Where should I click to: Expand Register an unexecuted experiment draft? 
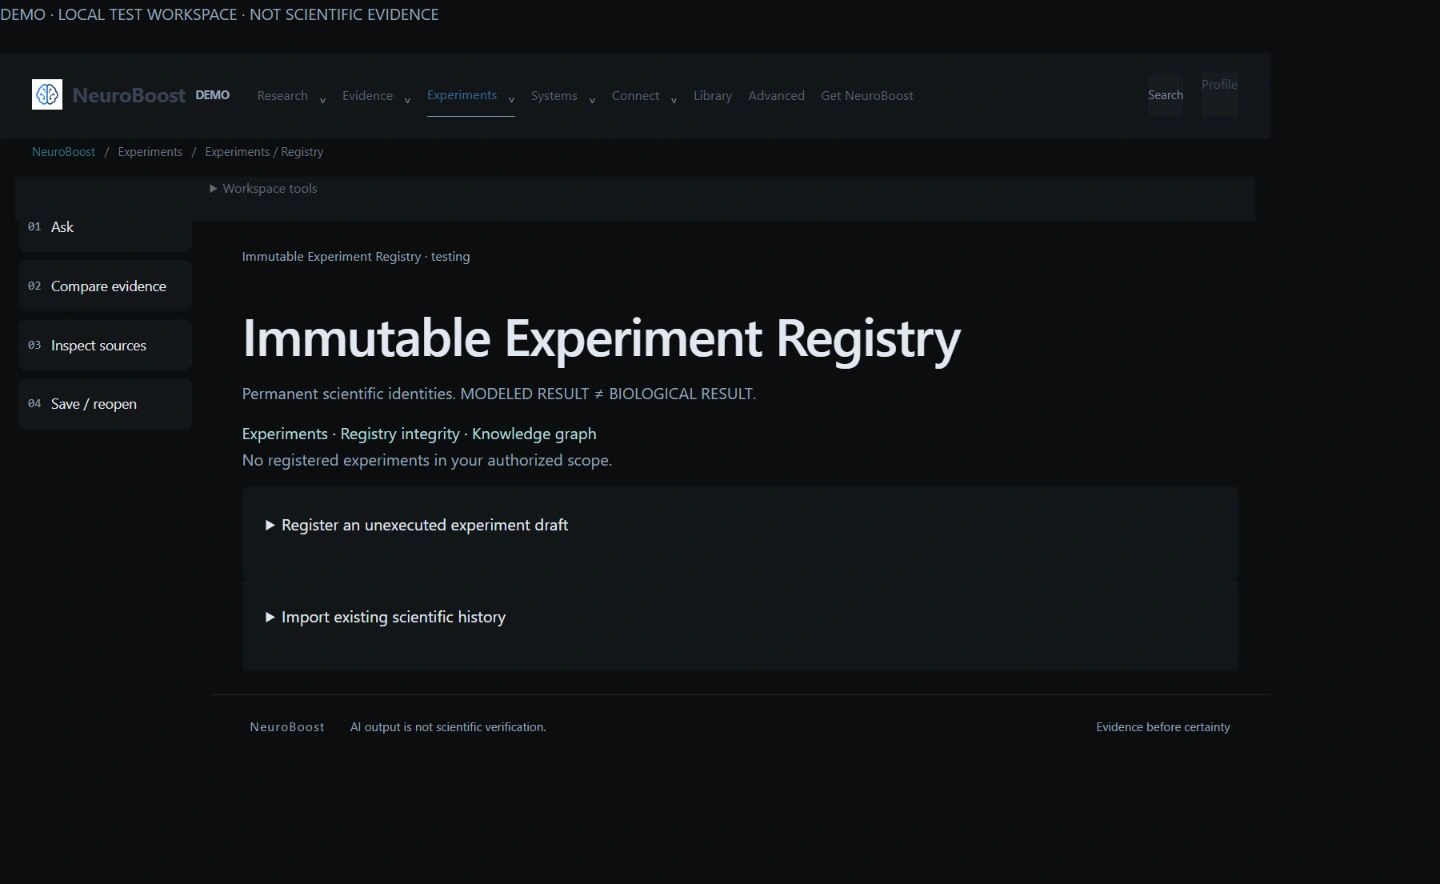point(417,525)
